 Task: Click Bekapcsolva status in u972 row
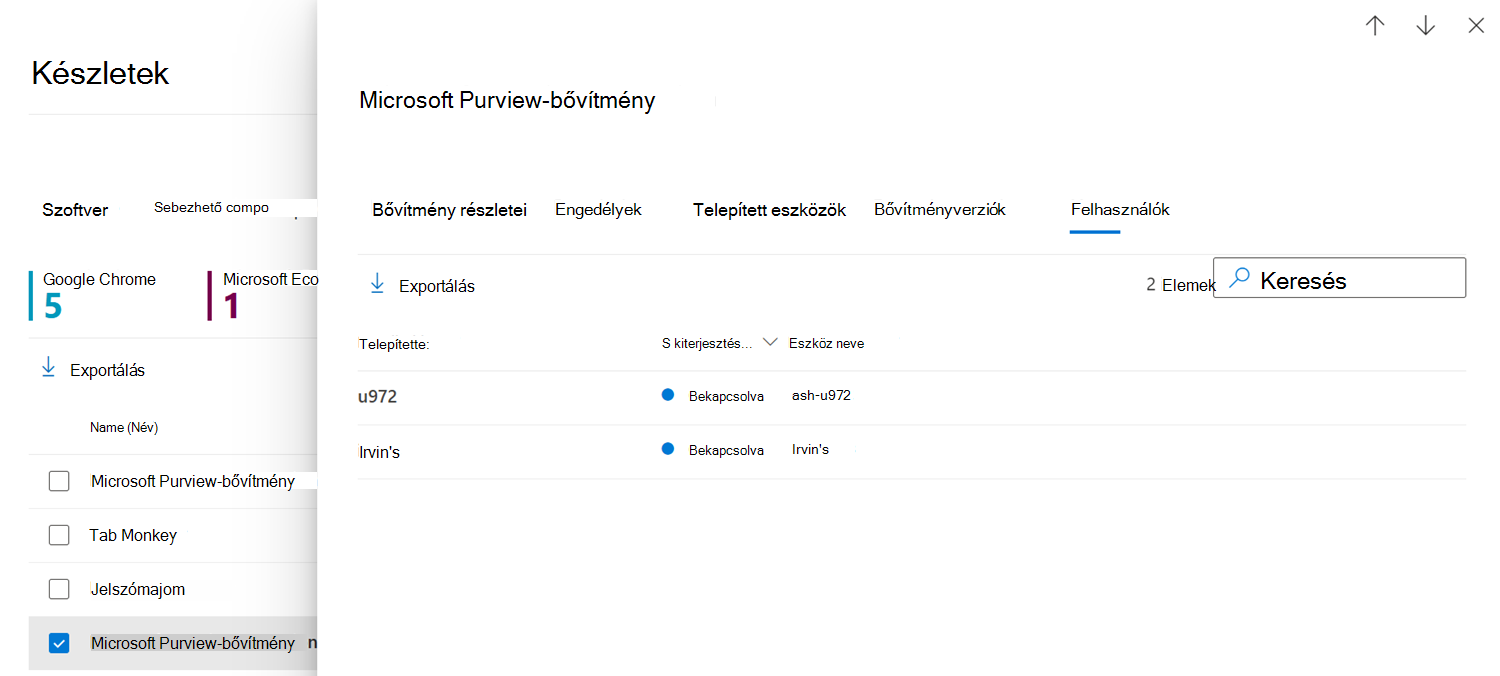[726, 396]
